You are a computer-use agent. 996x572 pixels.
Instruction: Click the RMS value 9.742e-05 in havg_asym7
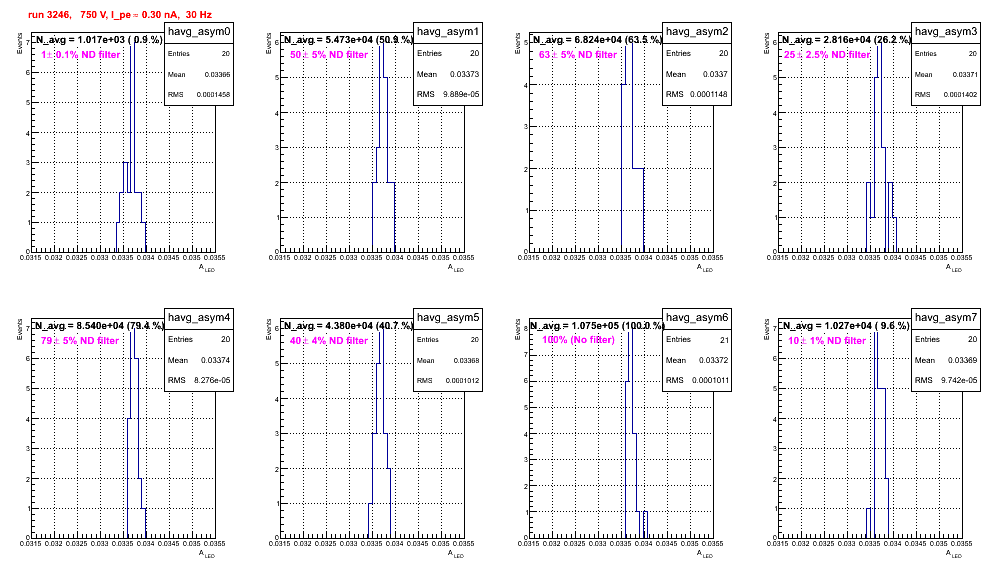959,380
